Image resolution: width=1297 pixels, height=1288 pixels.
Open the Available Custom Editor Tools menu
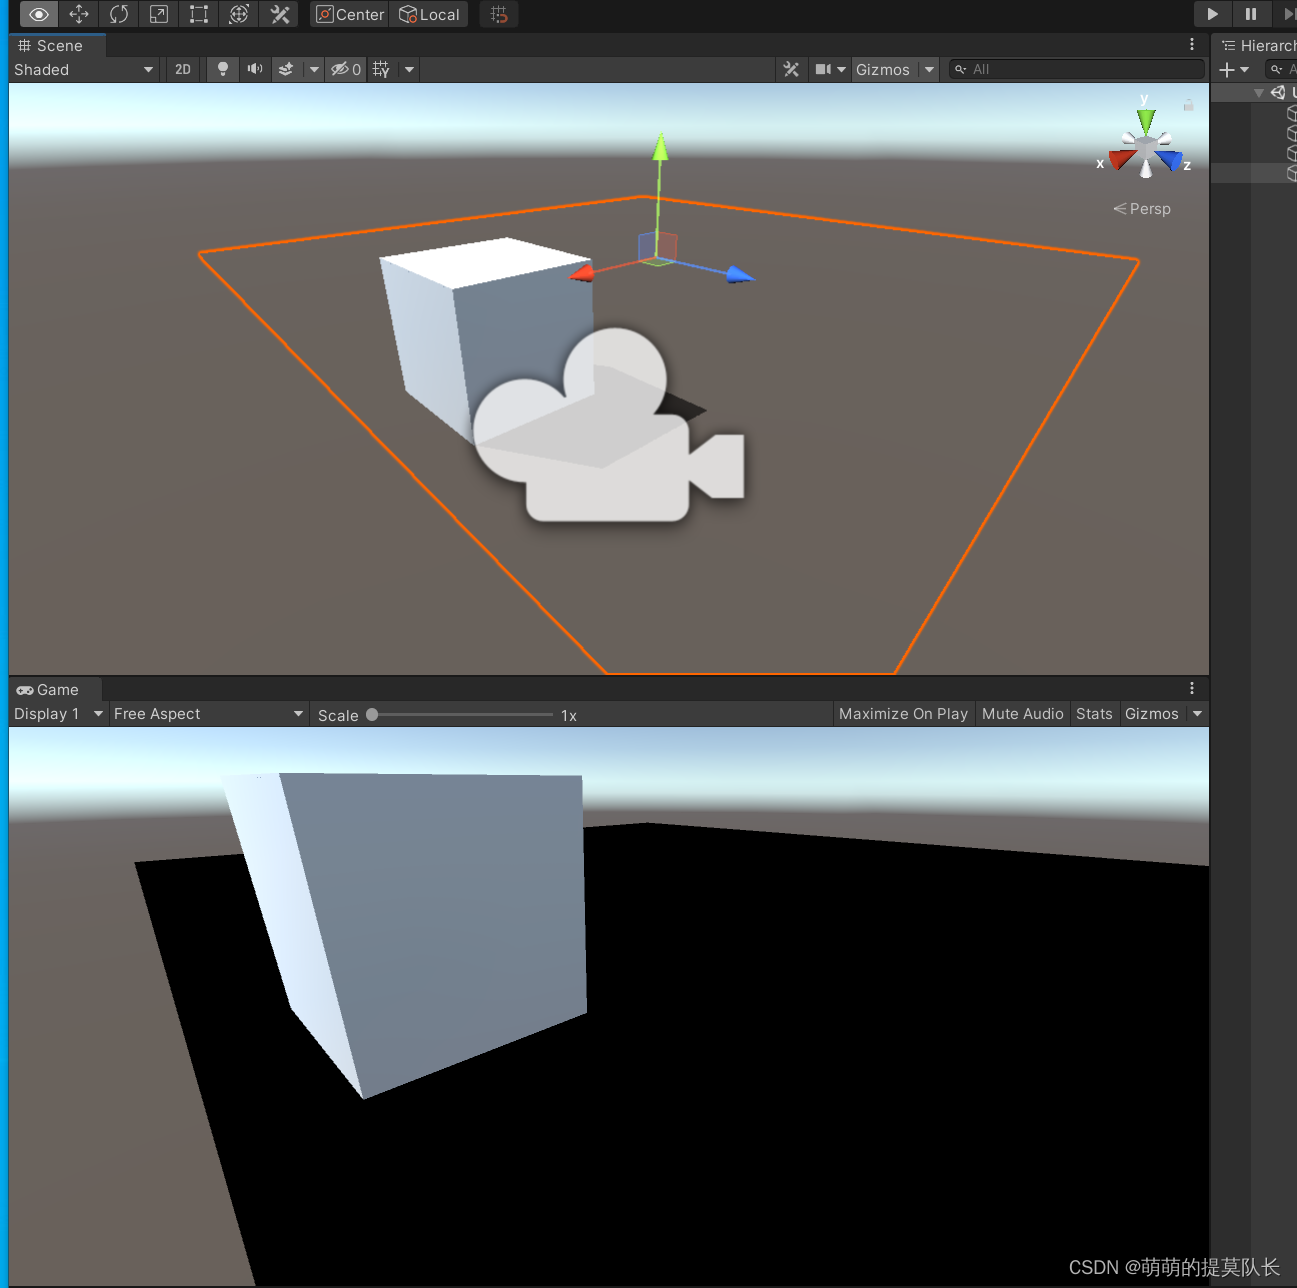click(278, 14)
